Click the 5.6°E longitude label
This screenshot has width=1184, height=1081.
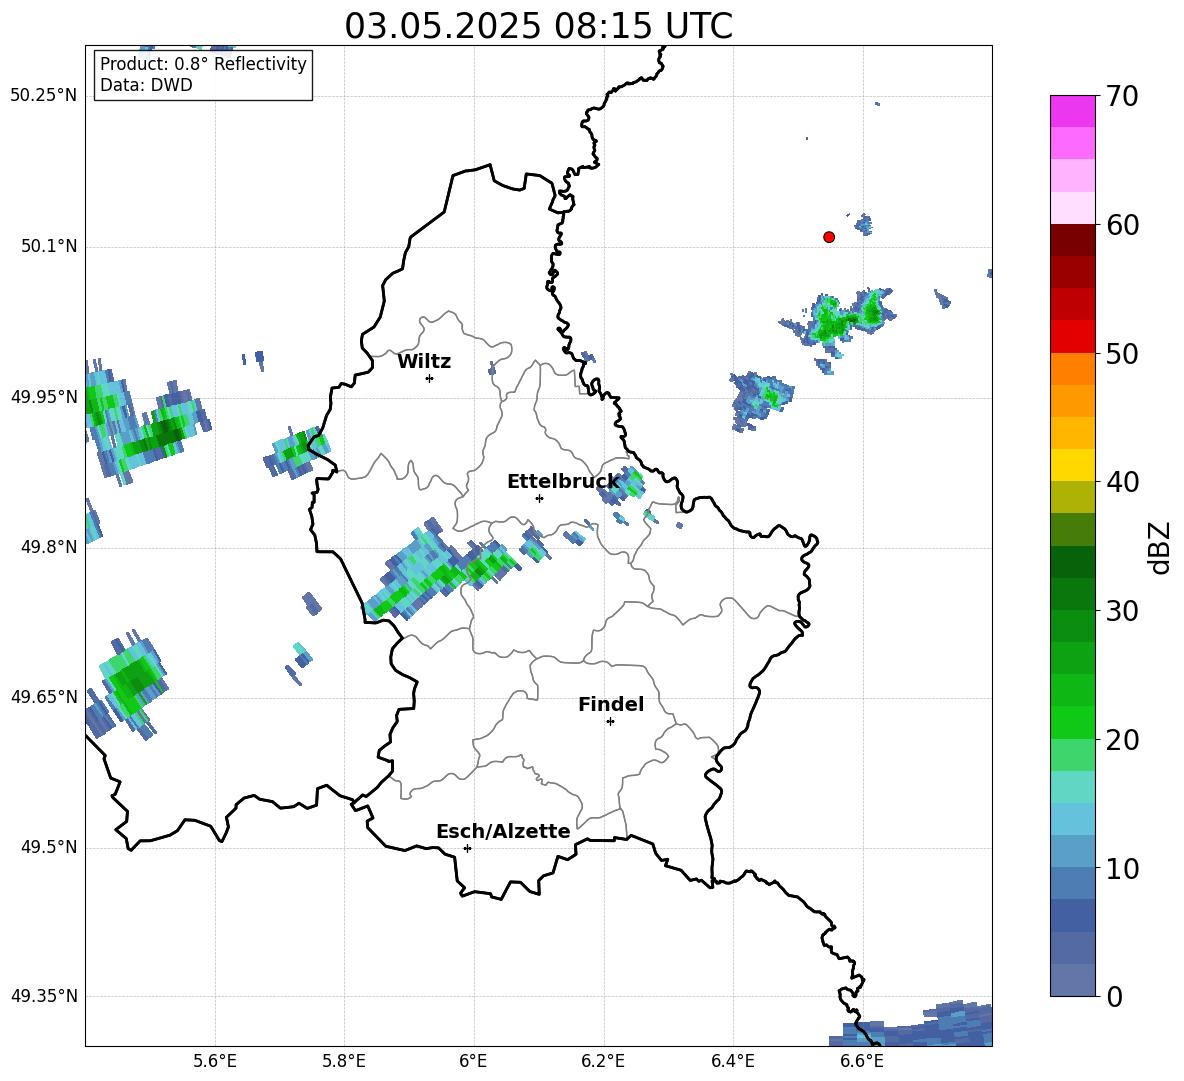[214, 1061]
